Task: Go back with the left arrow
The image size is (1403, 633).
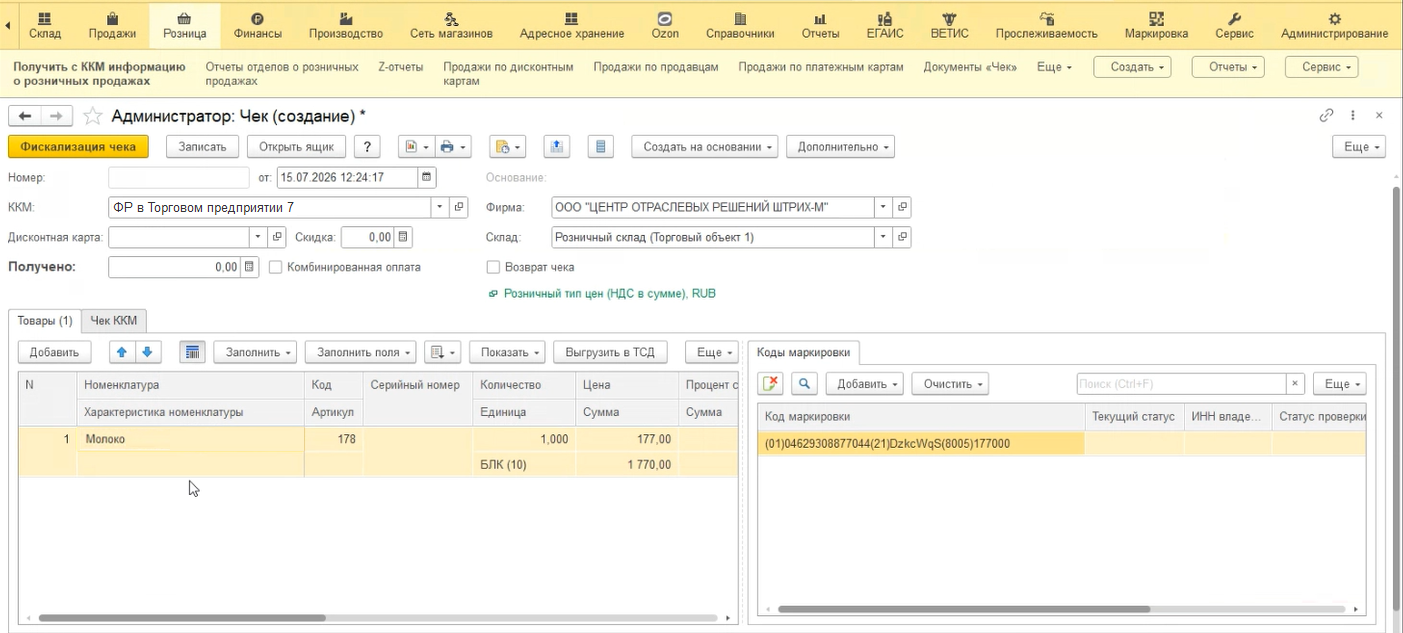Action: point(25,116)
